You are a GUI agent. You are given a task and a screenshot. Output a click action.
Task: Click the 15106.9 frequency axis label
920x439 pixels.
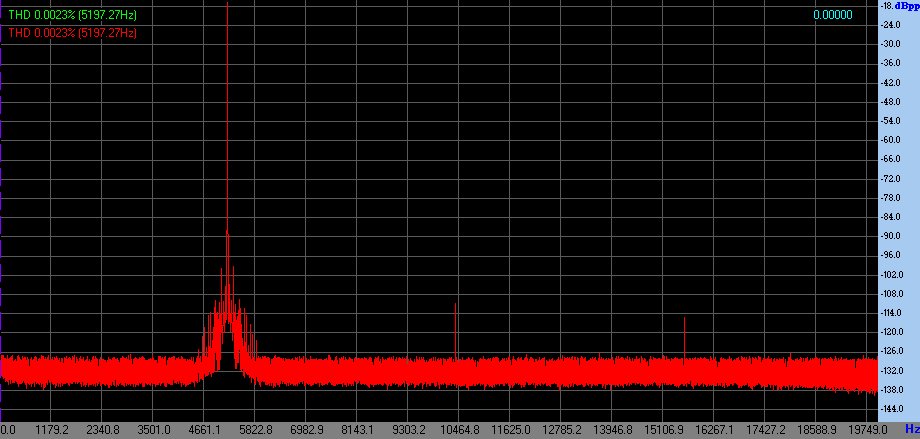click(x=664, y=430)
